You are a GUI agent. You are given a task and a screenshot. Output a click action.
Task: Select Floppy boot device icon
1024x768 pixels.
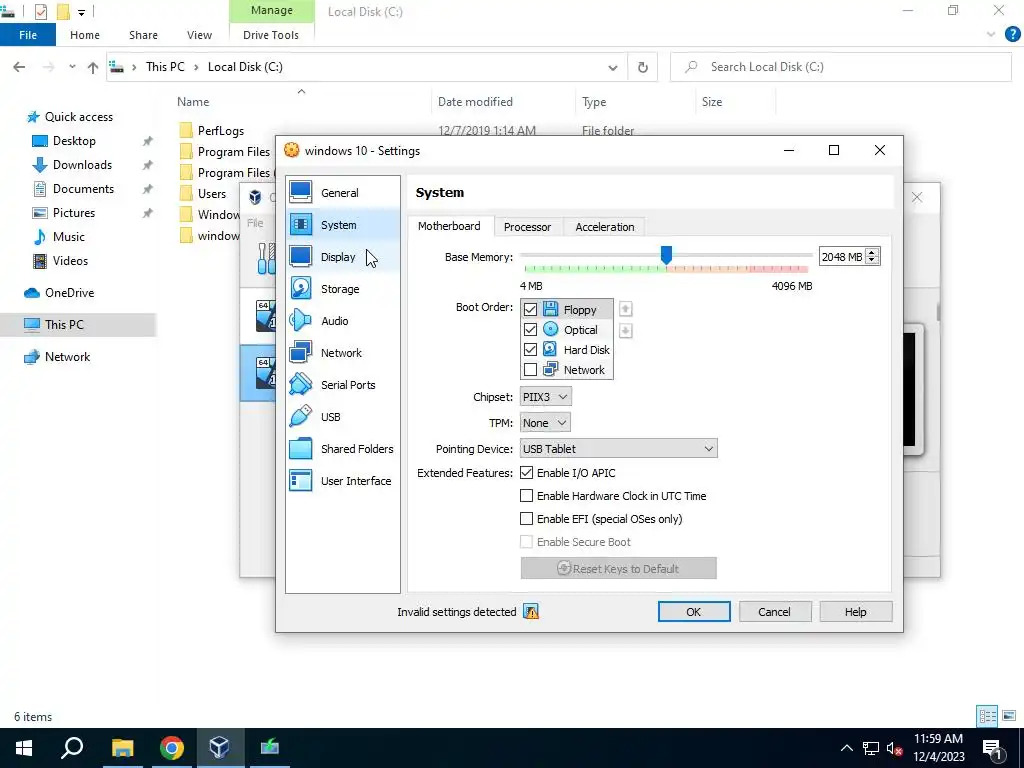click(551, 309)
